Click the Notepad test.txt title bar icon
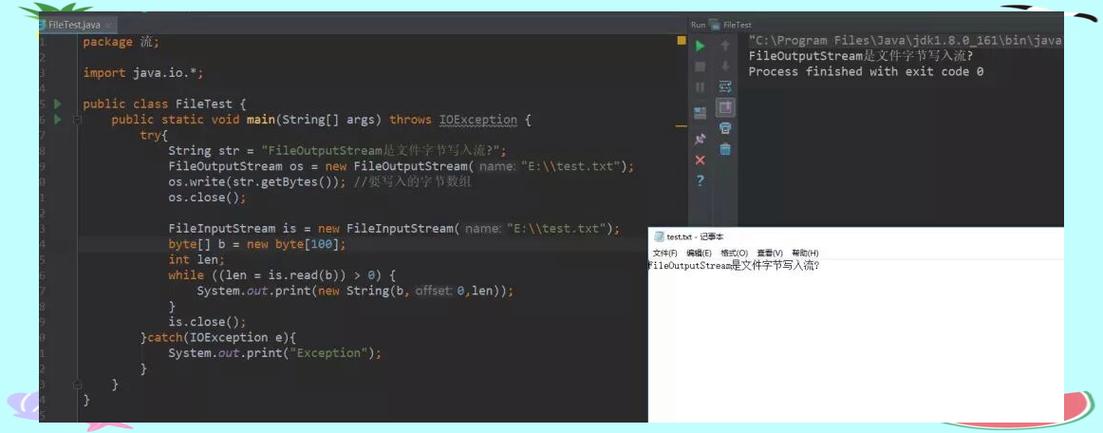Image resolution: width=1103 pixels, height=433 pixels. tap(659, 237)
